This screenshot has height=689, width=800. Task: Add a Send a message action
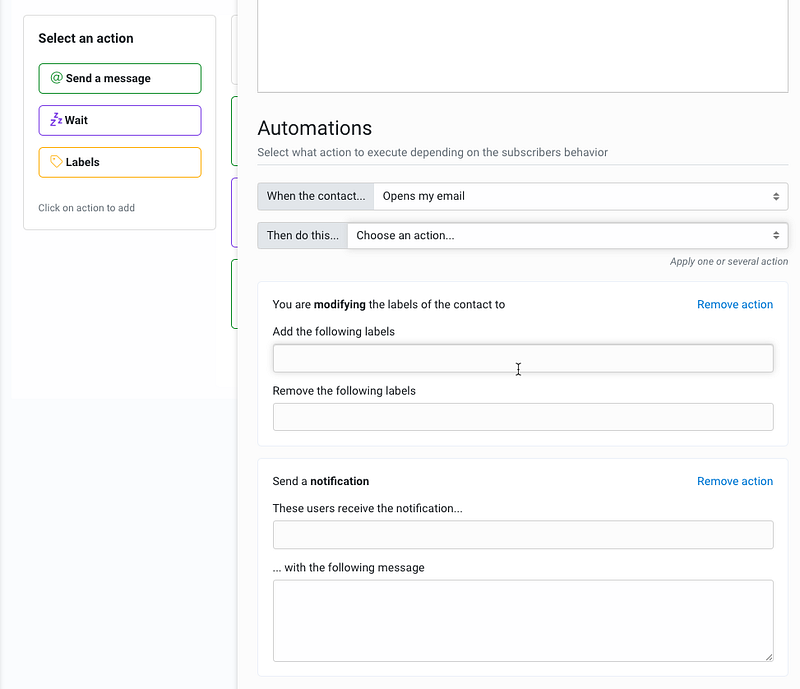click(120, 78)
